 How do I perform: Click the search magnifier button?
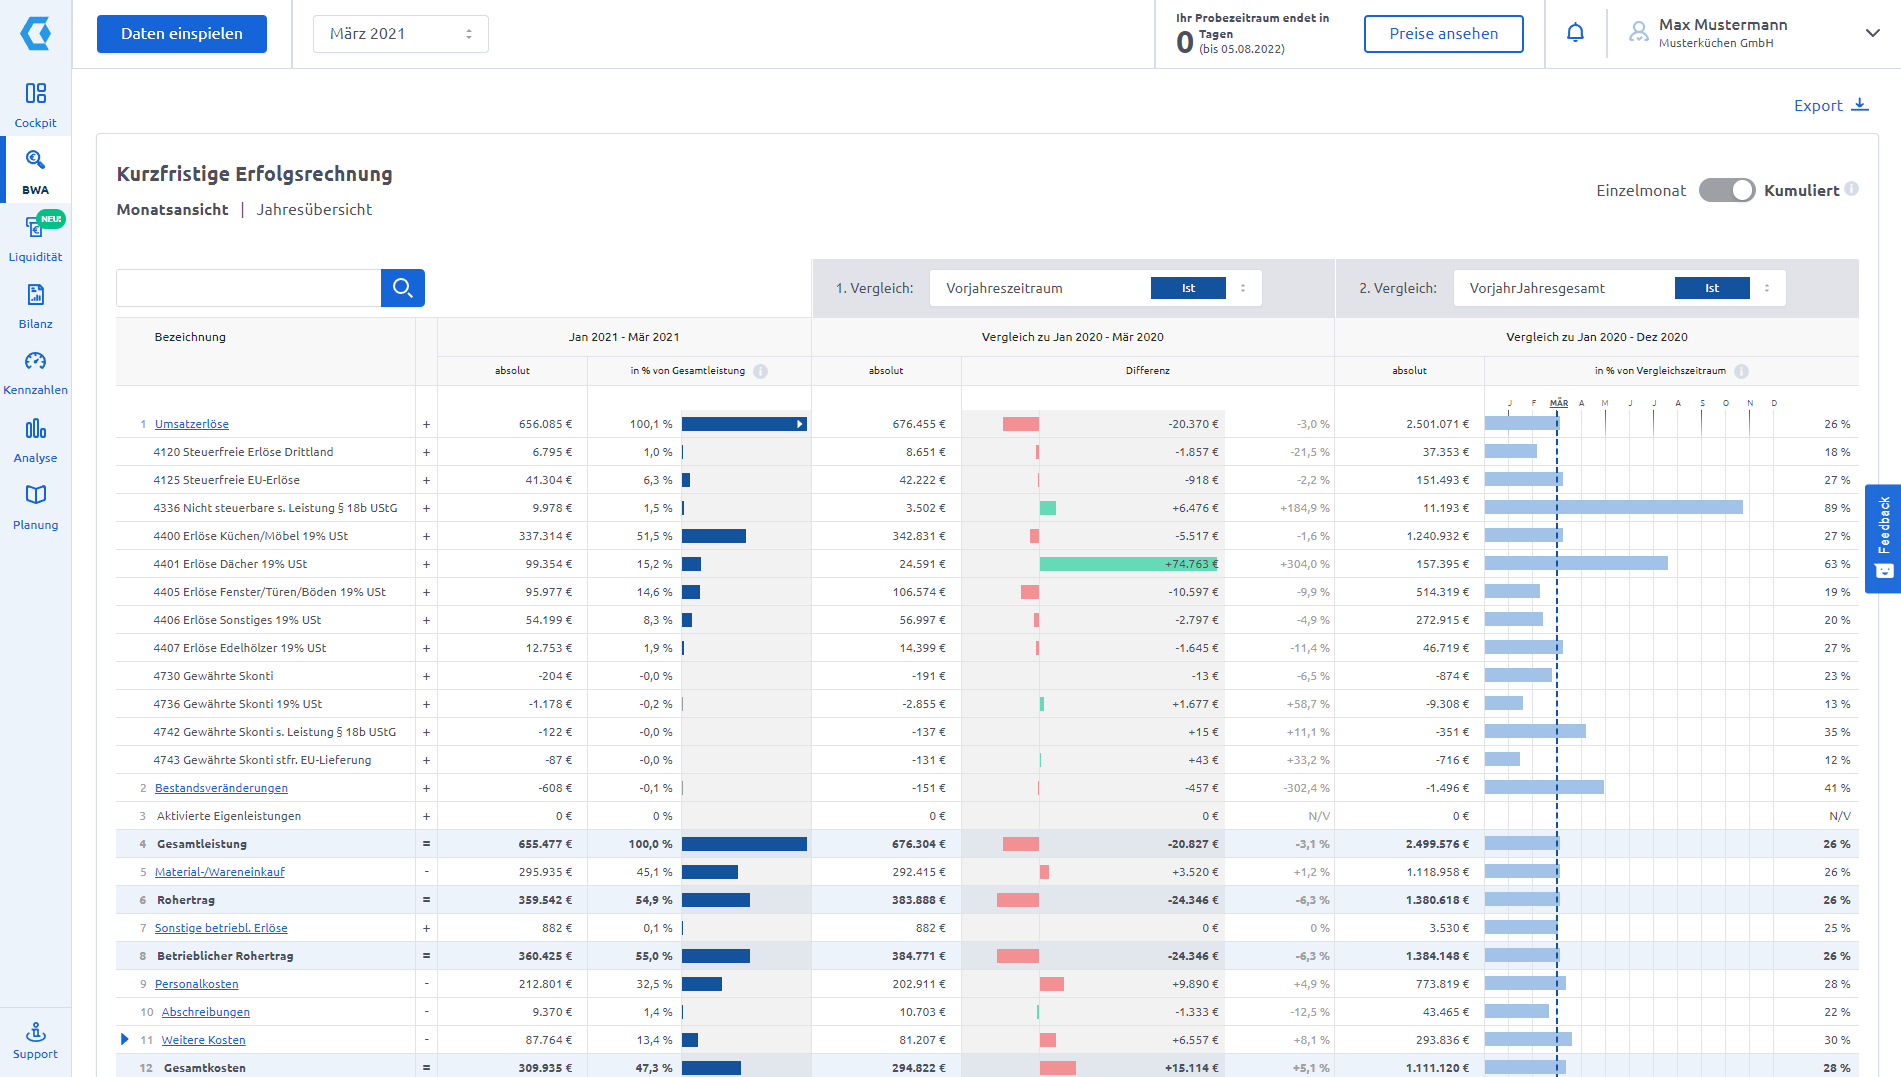tap(403, 288)
